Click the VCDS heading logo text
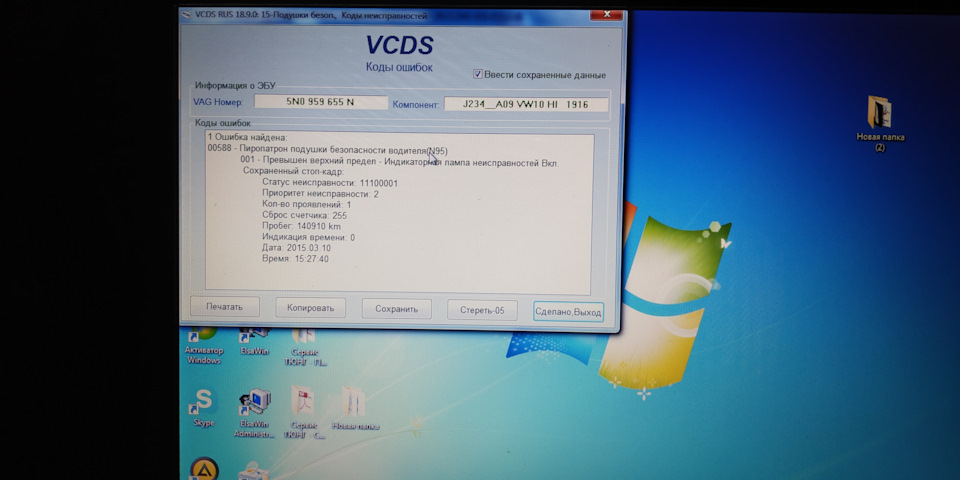Viewport: 960px width, 480px height. [x=400, y=45]
